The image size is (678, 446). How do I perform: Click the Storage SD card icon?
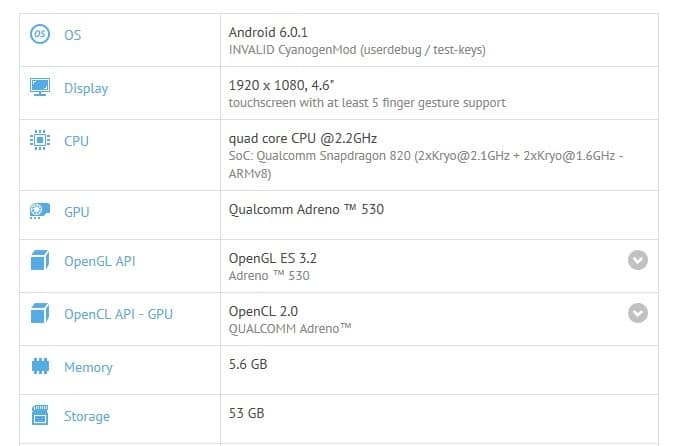pos(41,416)
